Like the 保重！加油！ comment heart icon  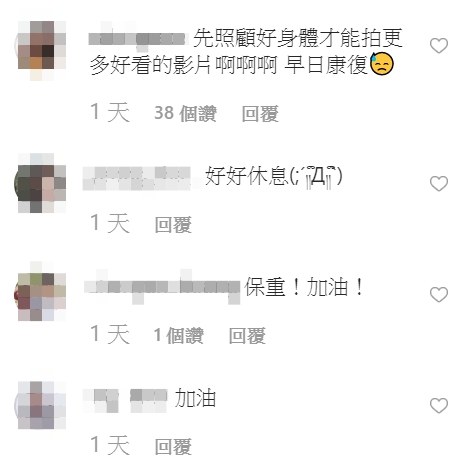pos(439,295)
